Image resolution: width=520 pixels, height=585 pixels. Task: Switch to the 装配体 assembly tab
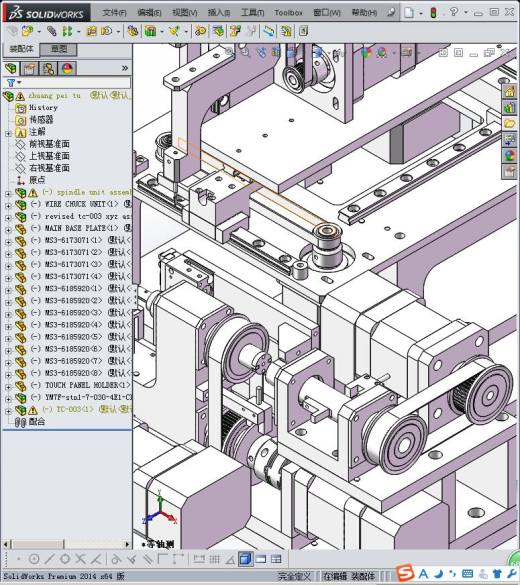point(21,49)
